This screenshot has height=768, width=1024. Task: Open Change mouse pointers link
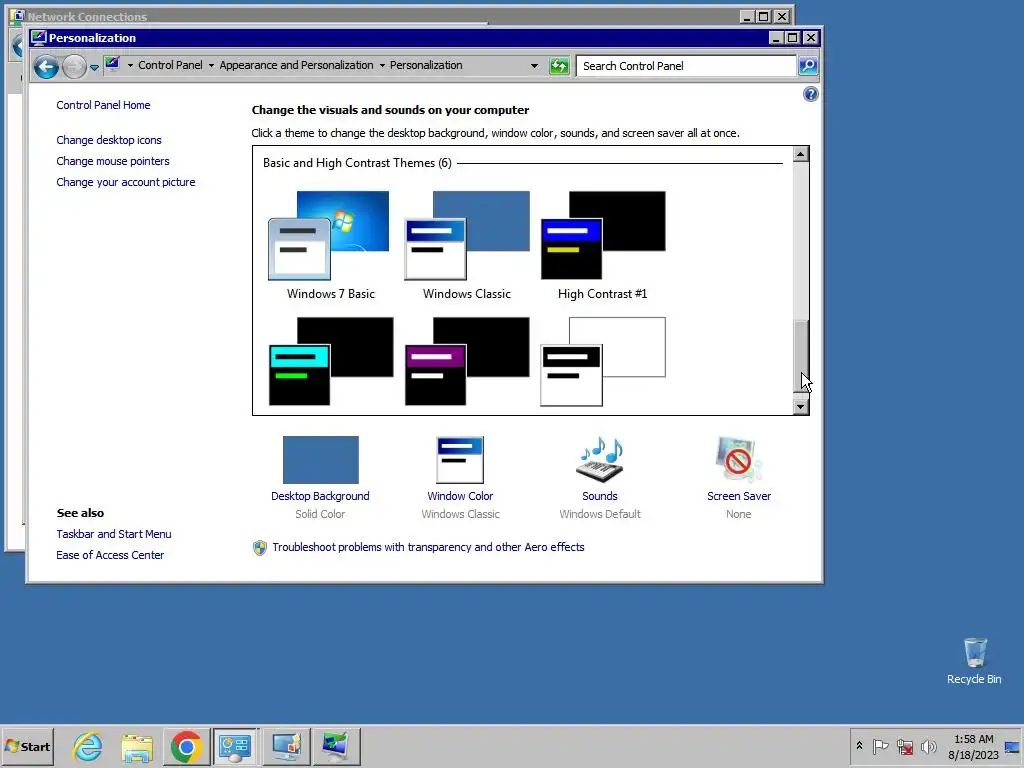pyautogui.click(x=112, y=161)
